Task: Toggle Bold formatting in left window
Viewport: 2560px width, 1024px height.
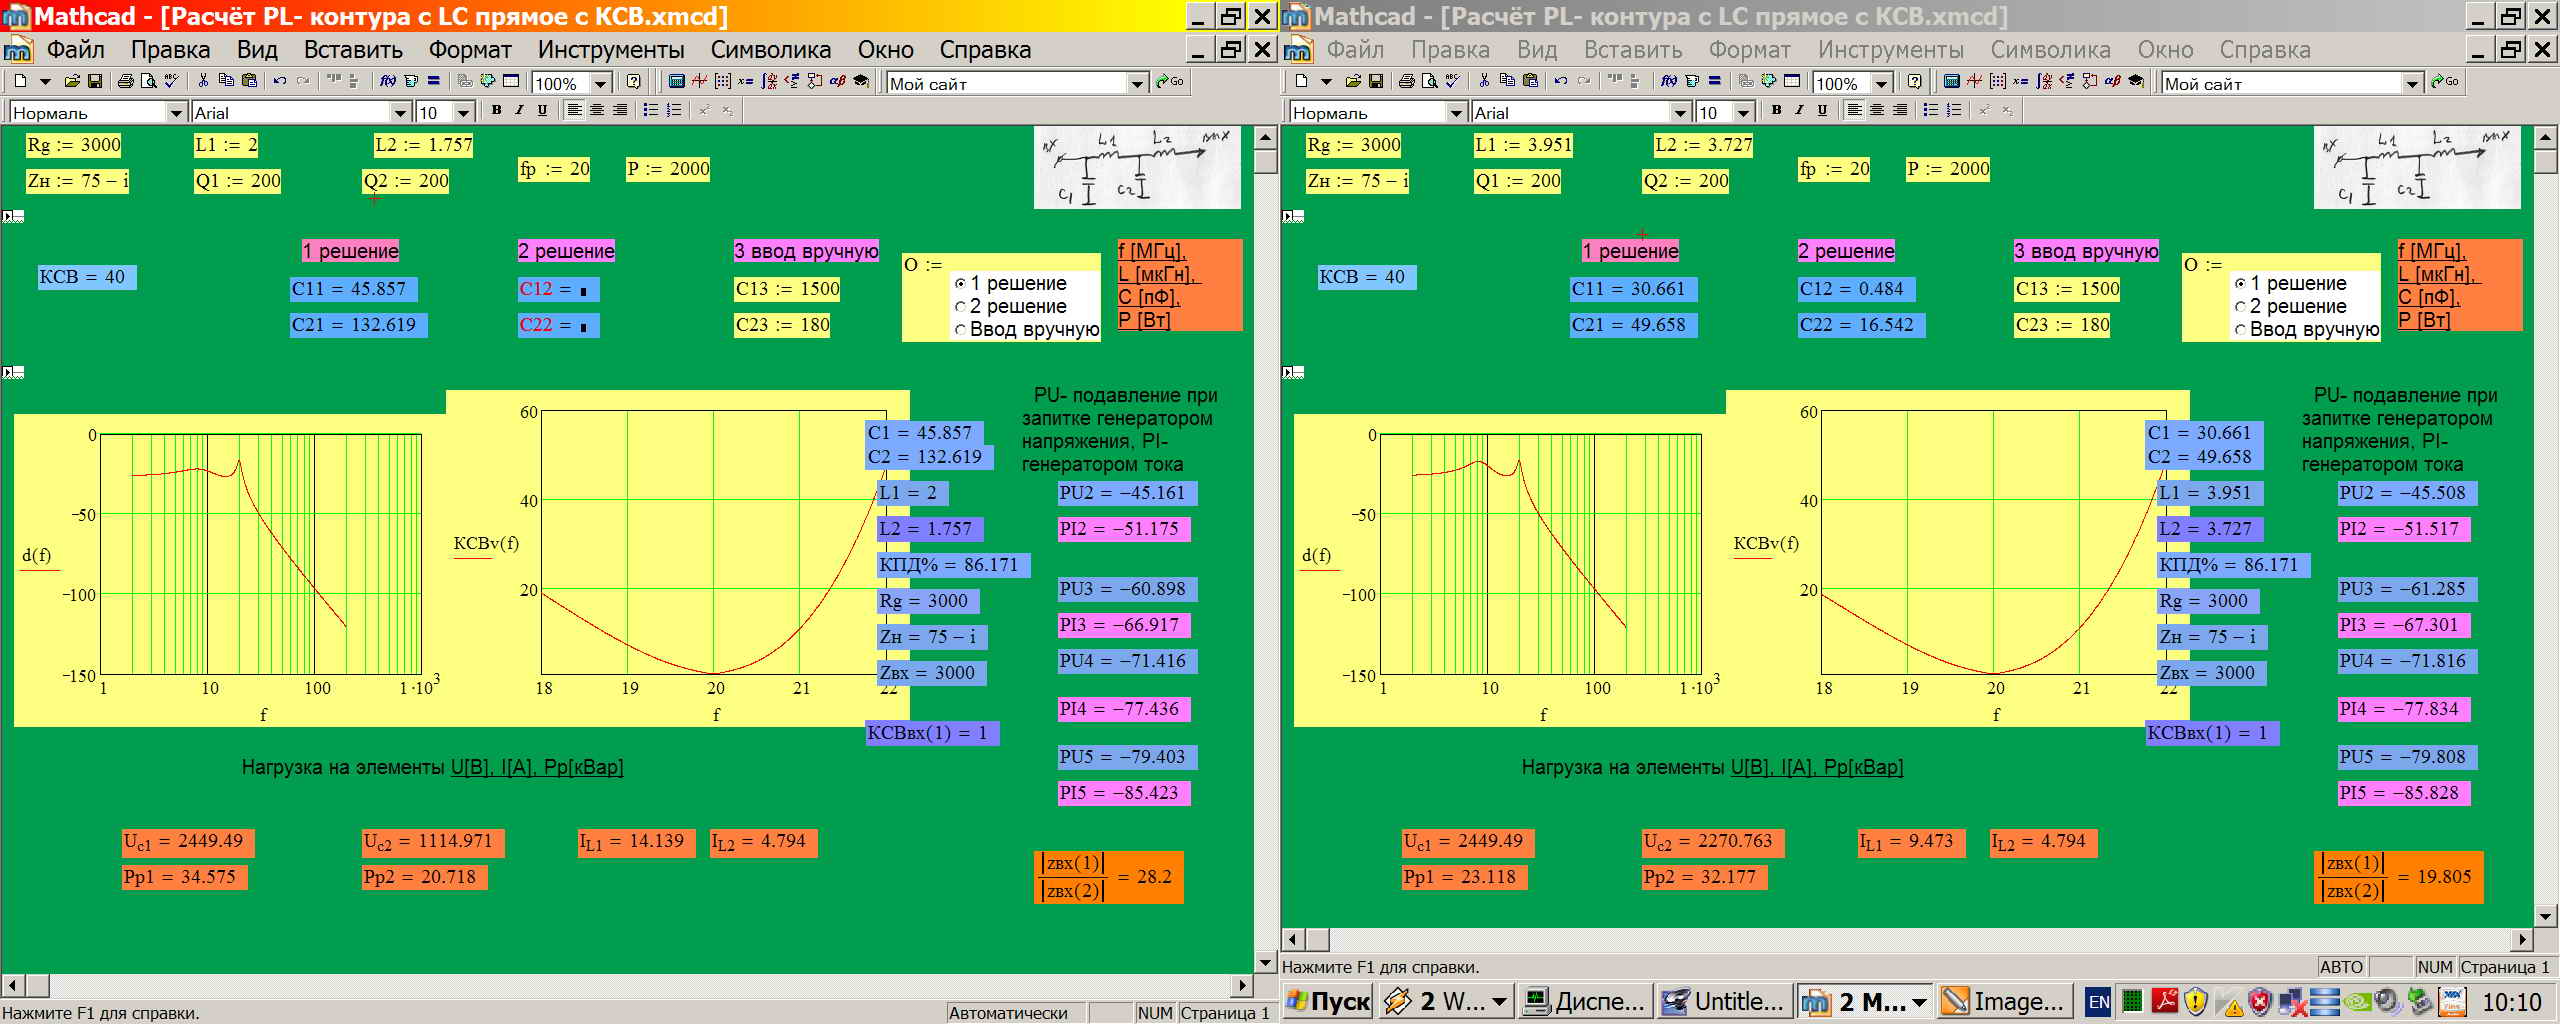Action: [x=496, y=111]
